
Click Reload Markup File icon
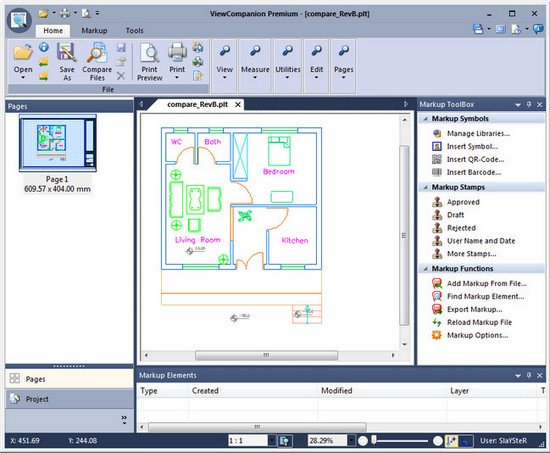click(x=437, y=322)
